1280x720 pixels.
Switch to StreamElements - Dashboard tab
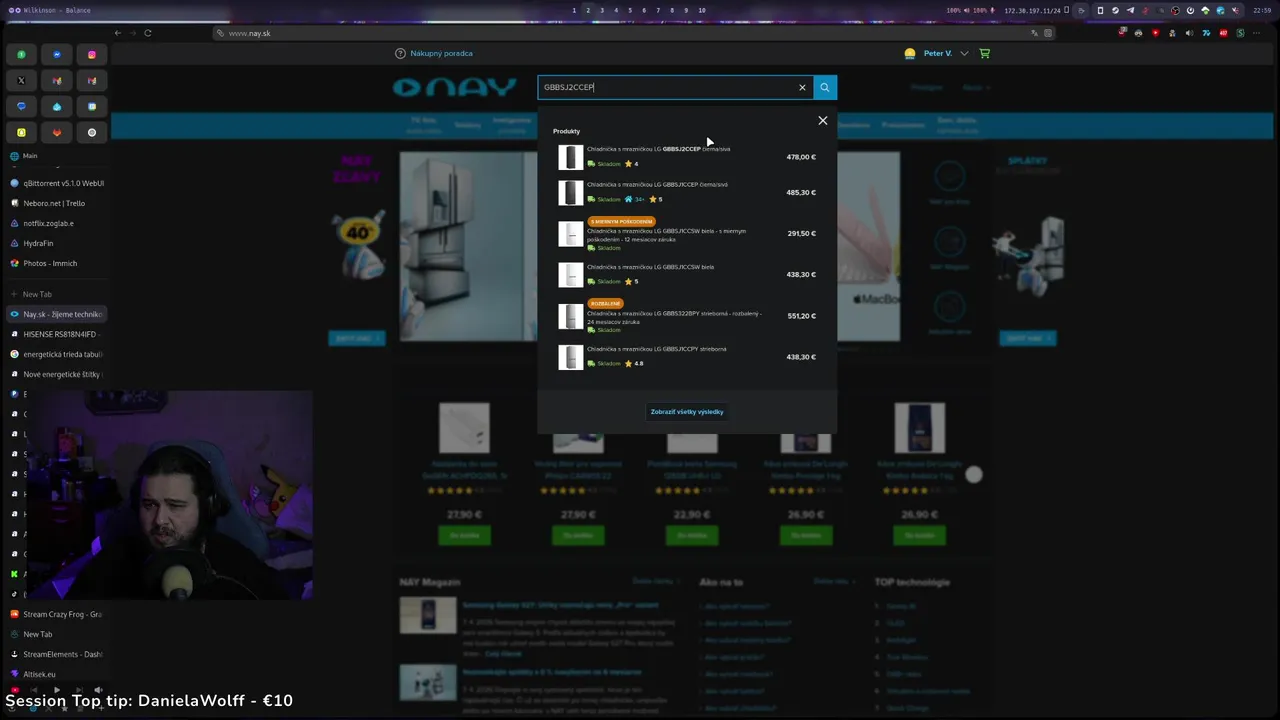57,655
